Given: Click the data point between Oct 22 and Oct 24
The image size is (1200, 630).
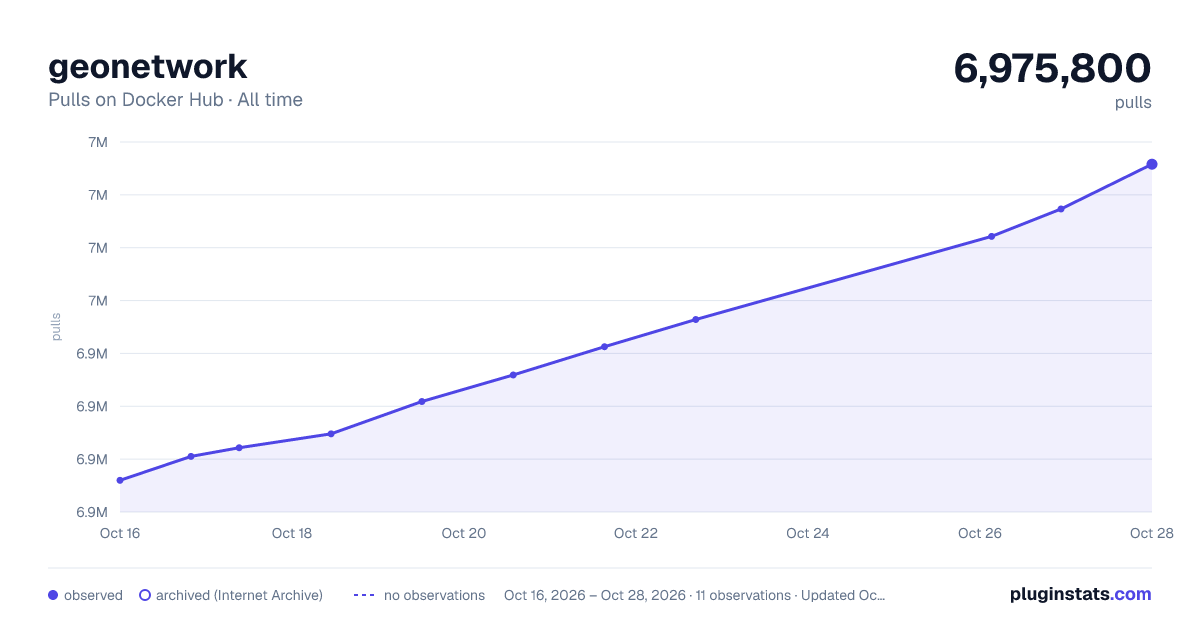Looking at the screenshot, I should tap(695, 320).
